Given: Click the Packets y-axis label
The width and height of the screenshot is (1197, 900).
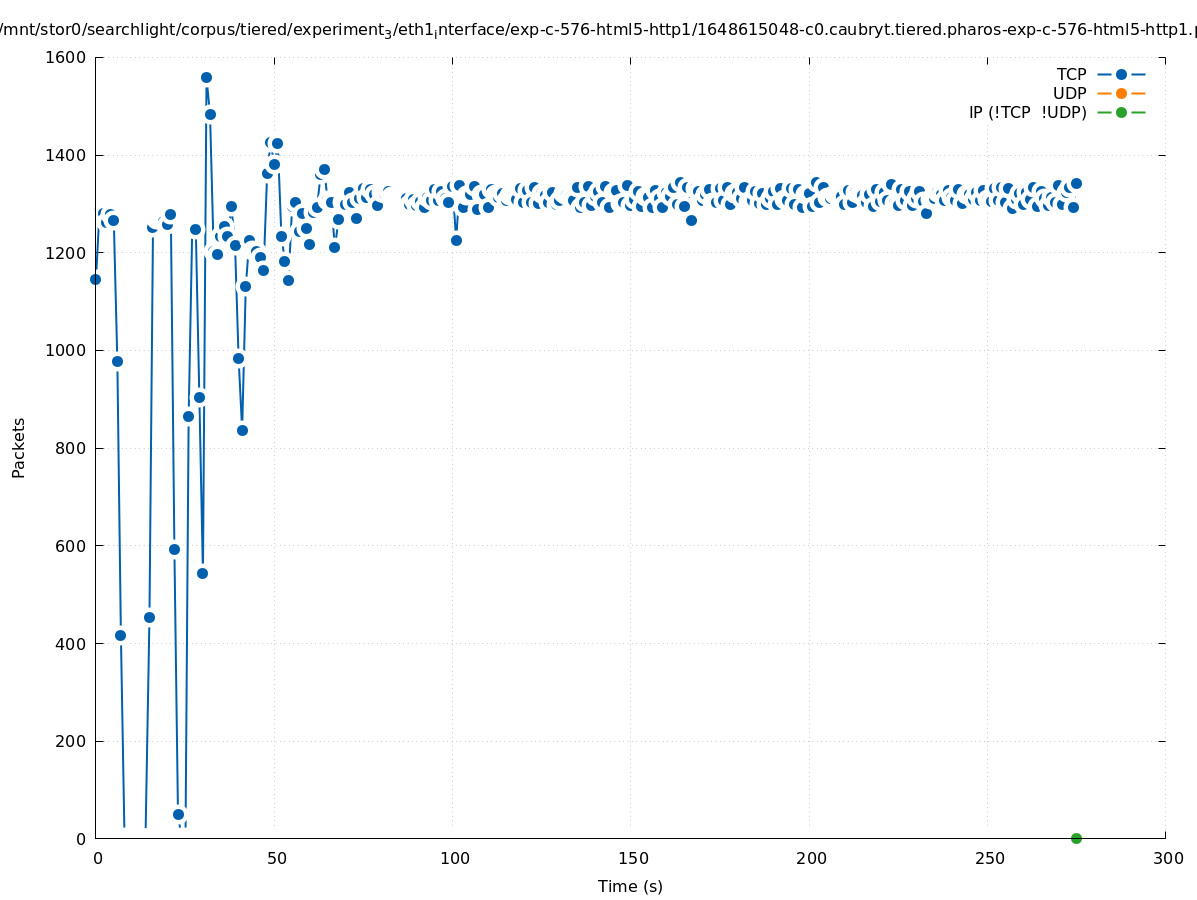Looking at the screenshot, I should click(x=19, y=447).
